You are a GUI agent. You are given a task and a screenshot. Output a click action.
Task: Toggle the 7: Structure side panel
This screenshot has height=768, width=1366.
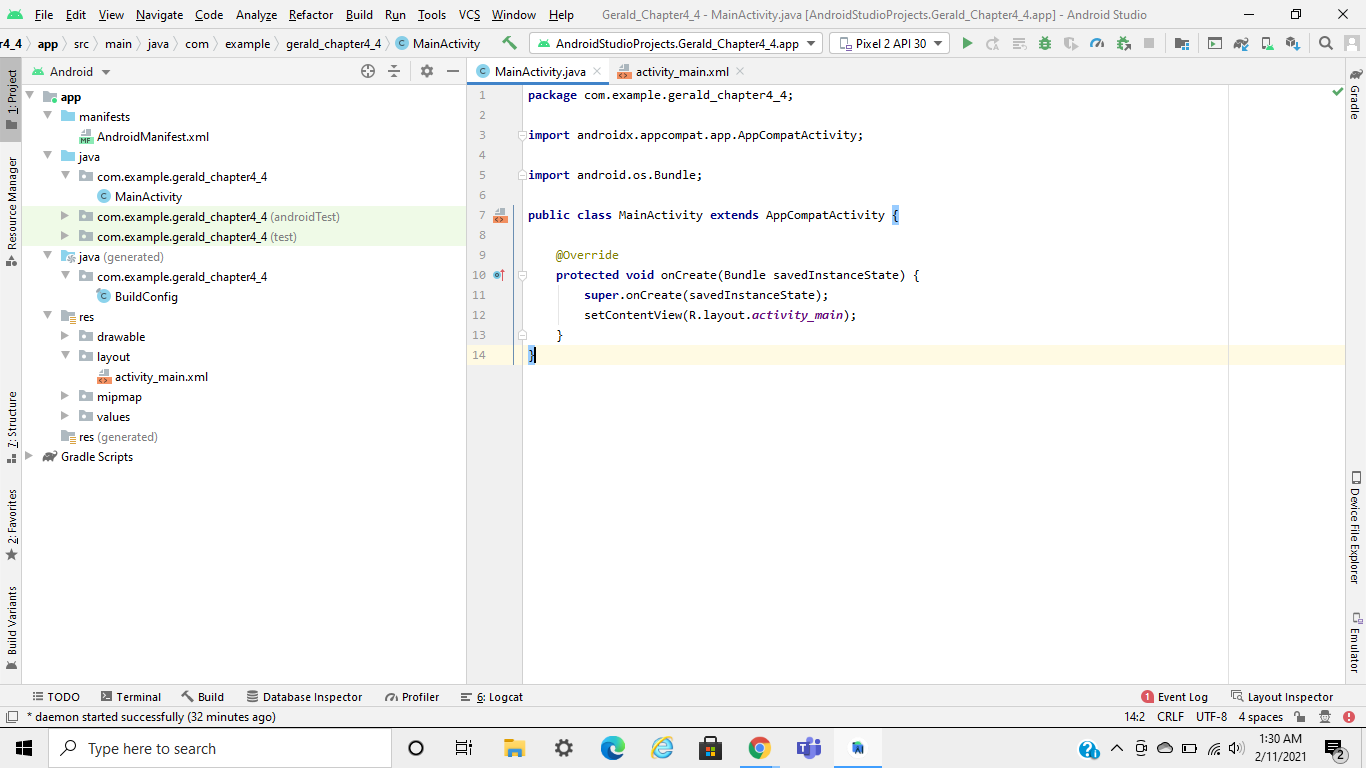click(x=12, y=427)
